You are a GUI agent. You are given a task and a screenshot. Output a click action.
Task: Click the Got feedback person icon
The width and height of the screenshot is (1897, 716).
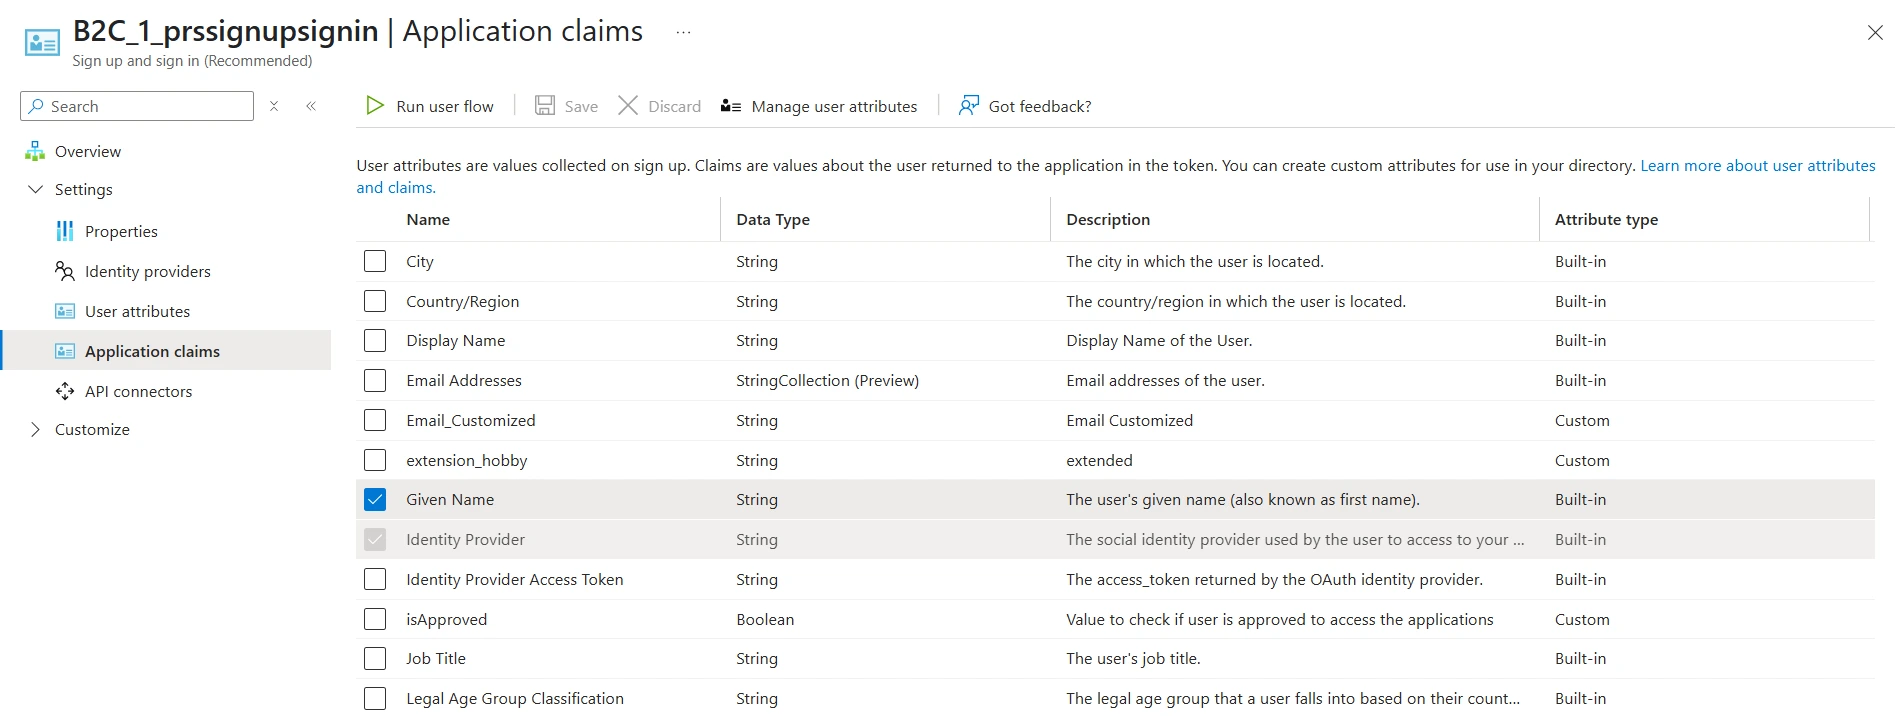(968, 105)
